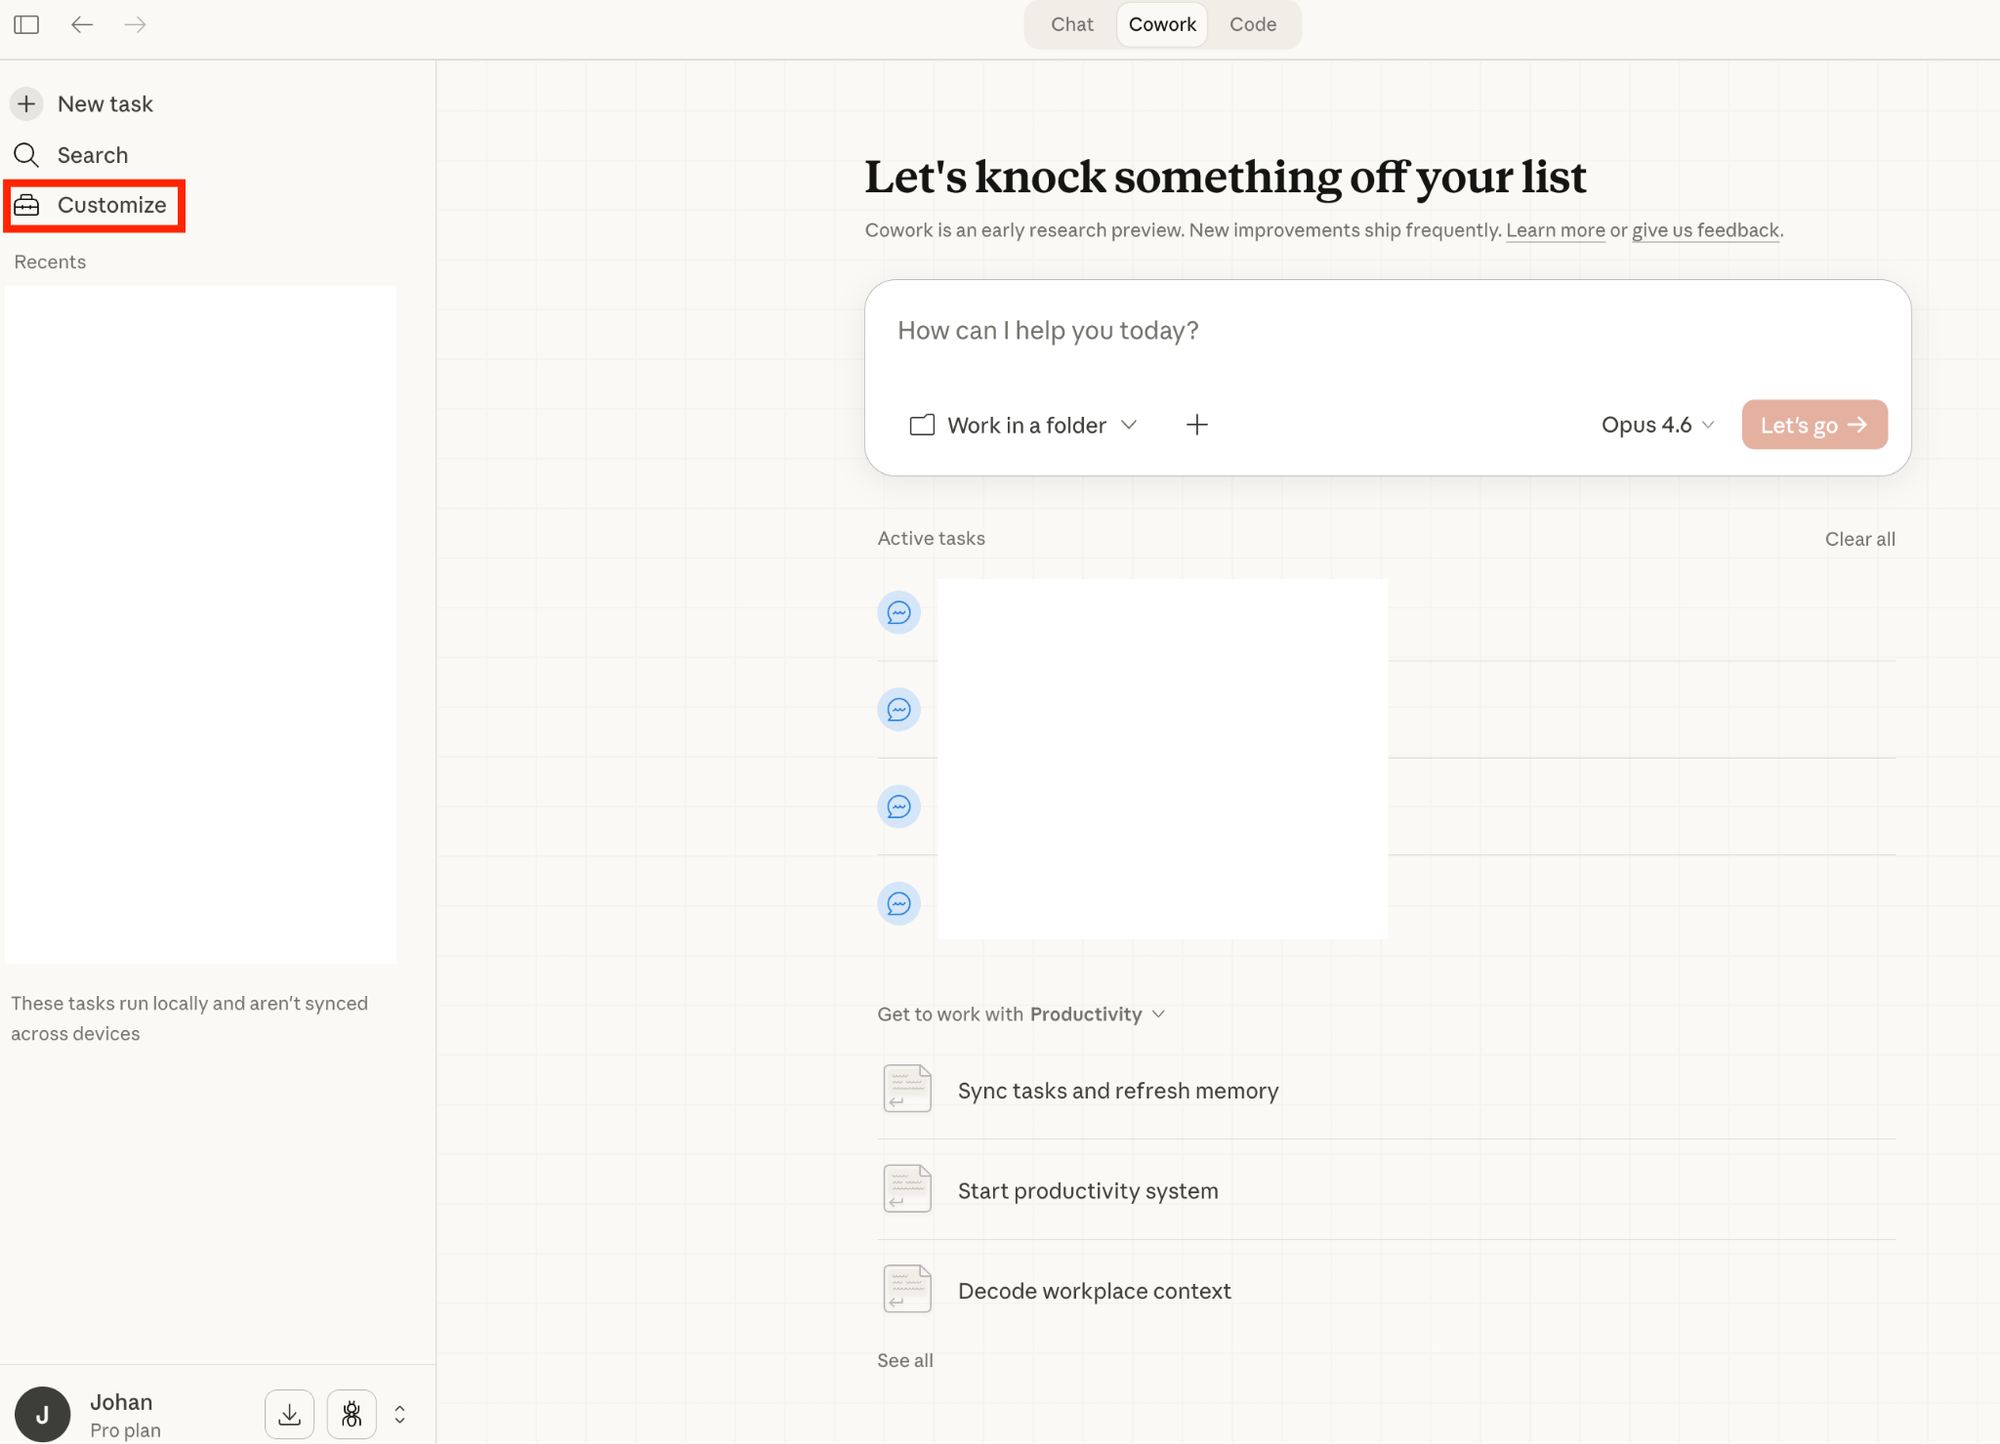Click the New task plus icon
The height and width of the screenshot is (1444, 2000).
click(27, 104)
